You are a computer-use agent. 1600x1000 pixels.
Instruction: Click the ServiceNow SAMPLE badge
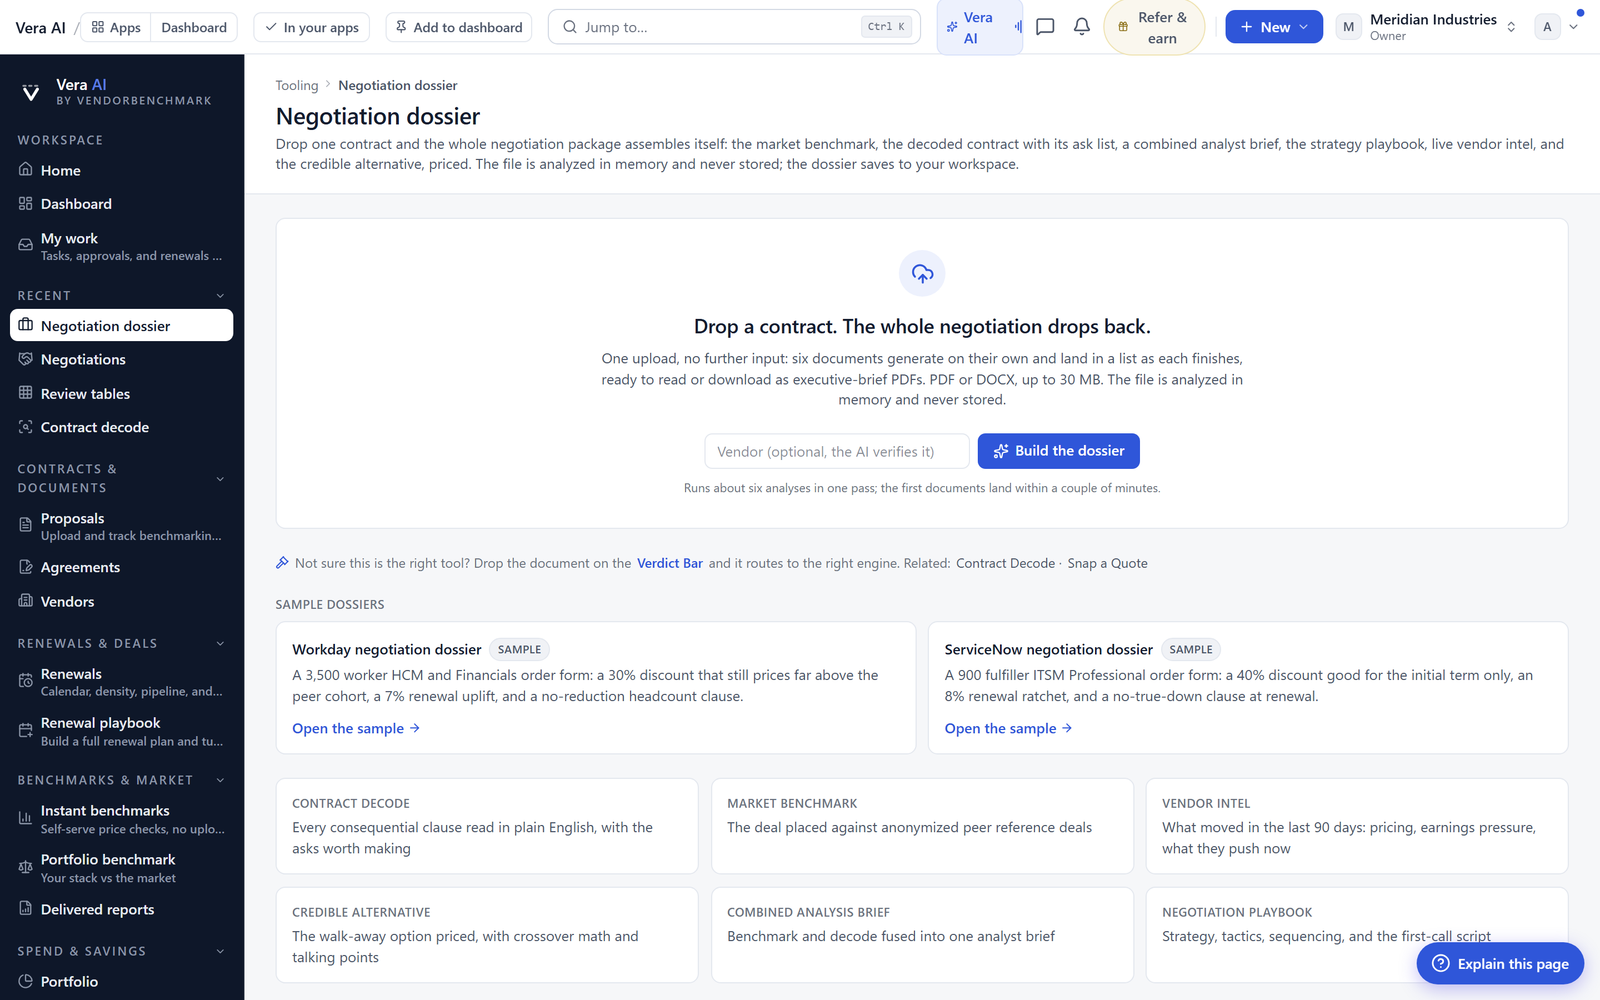[x=1191, y=650]
